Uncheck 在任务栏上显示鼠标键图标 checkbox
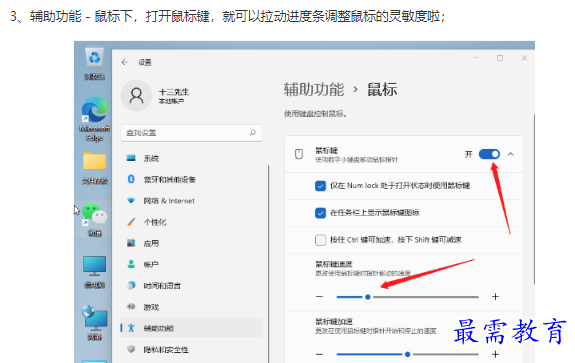 pyautogui.click(x=320, y=213)
